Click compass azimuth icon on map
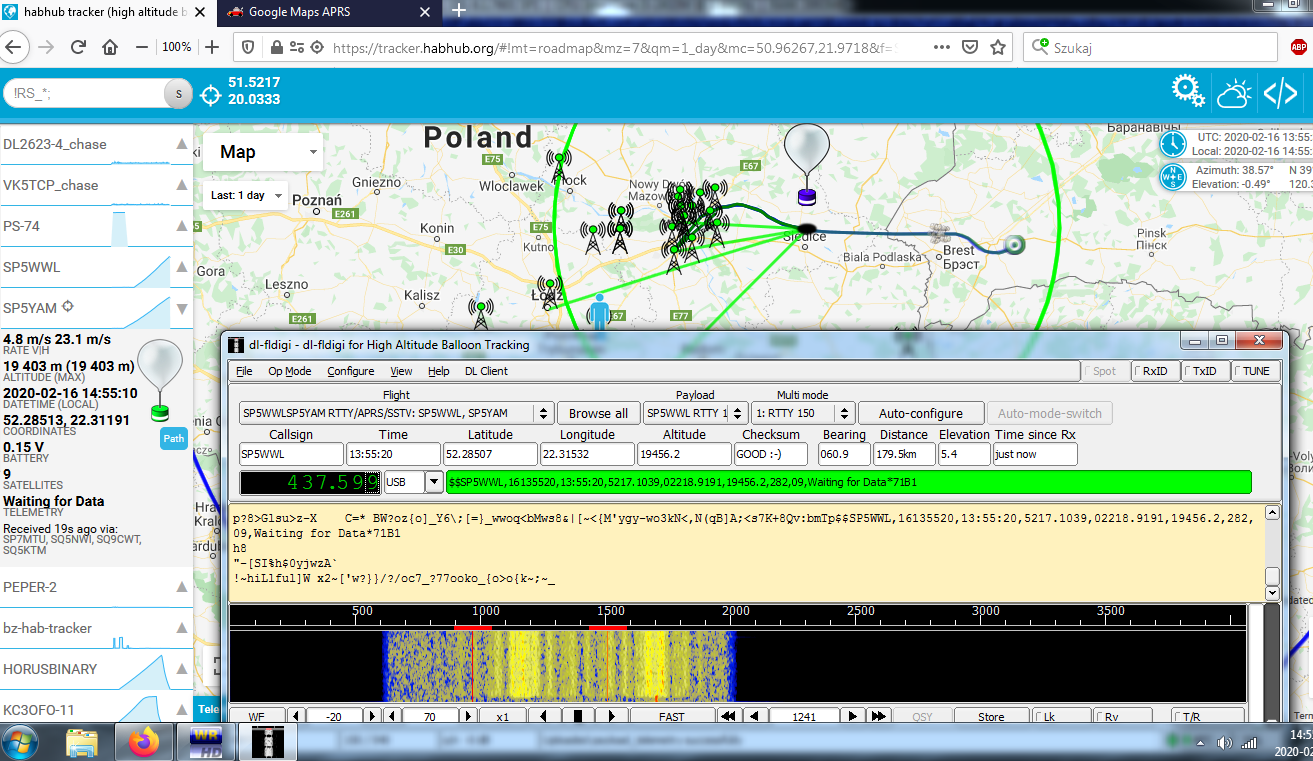Image resolution: width=1313 pixels, height=761 pixels. [1172, 177]
